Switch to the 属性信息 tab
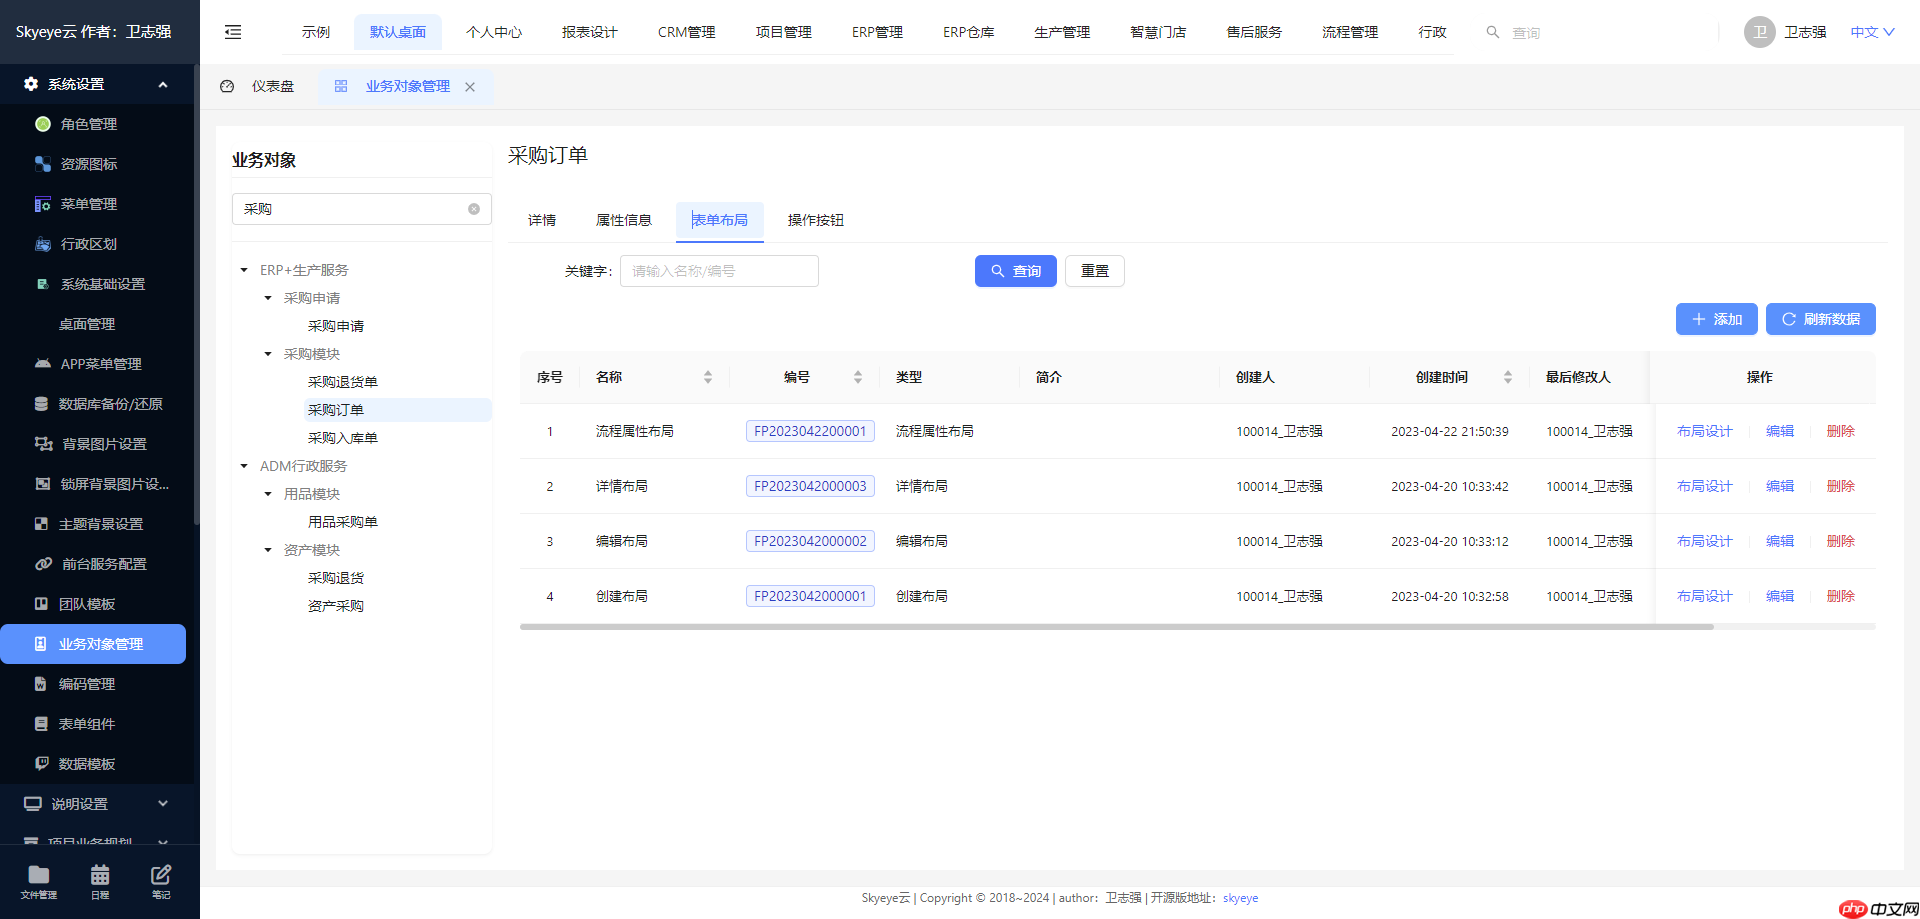This screenshot has width=1920, height=919. 624,220
